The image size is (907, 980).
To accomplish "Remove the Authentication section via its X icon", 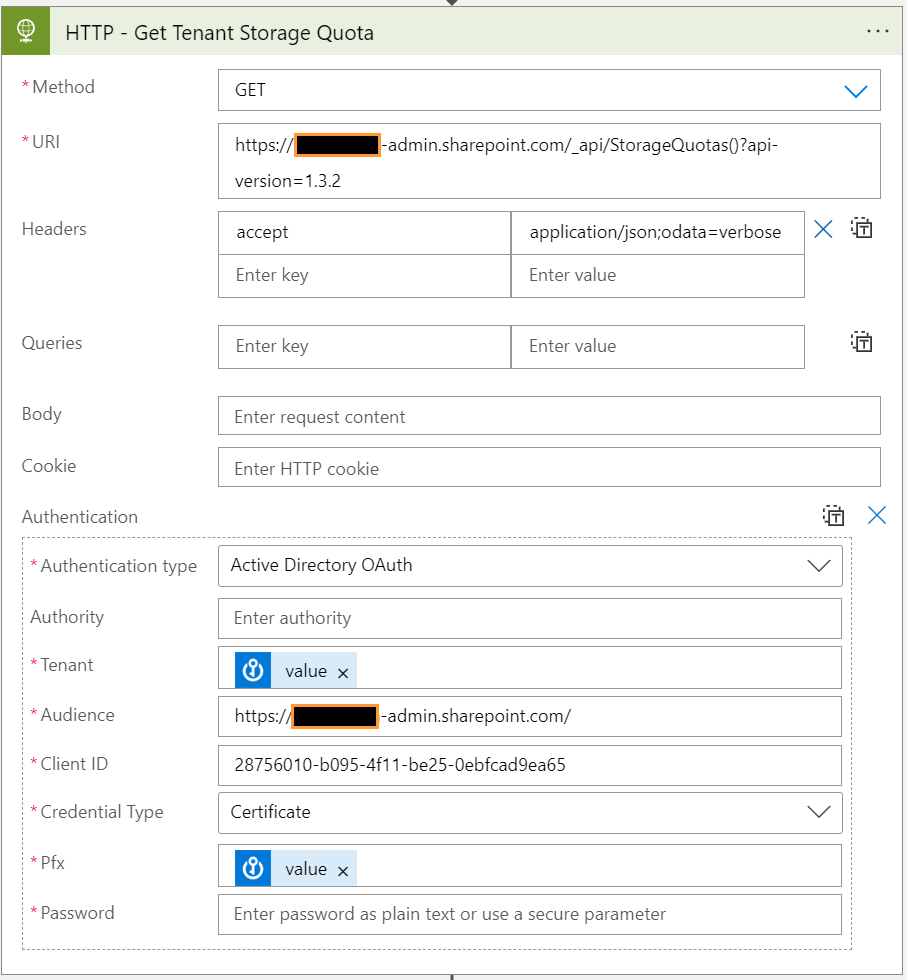I will [x=877, y=515].
